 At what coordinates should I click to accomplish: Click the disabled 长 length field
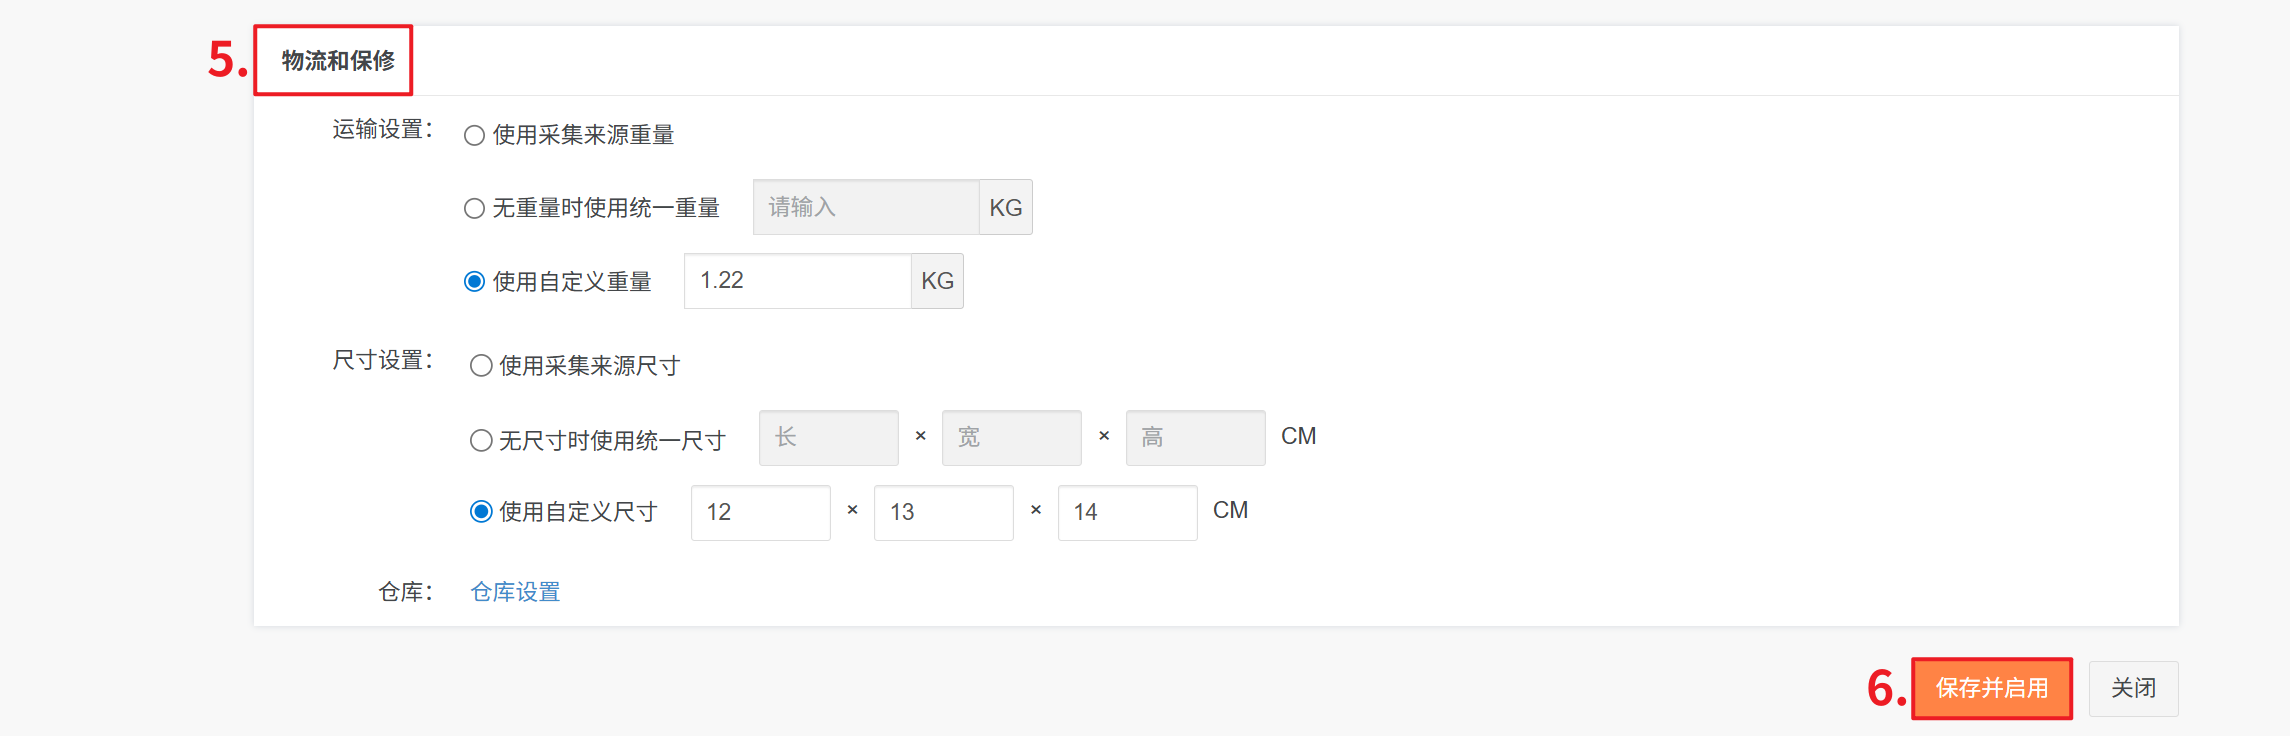click(828, 437)
